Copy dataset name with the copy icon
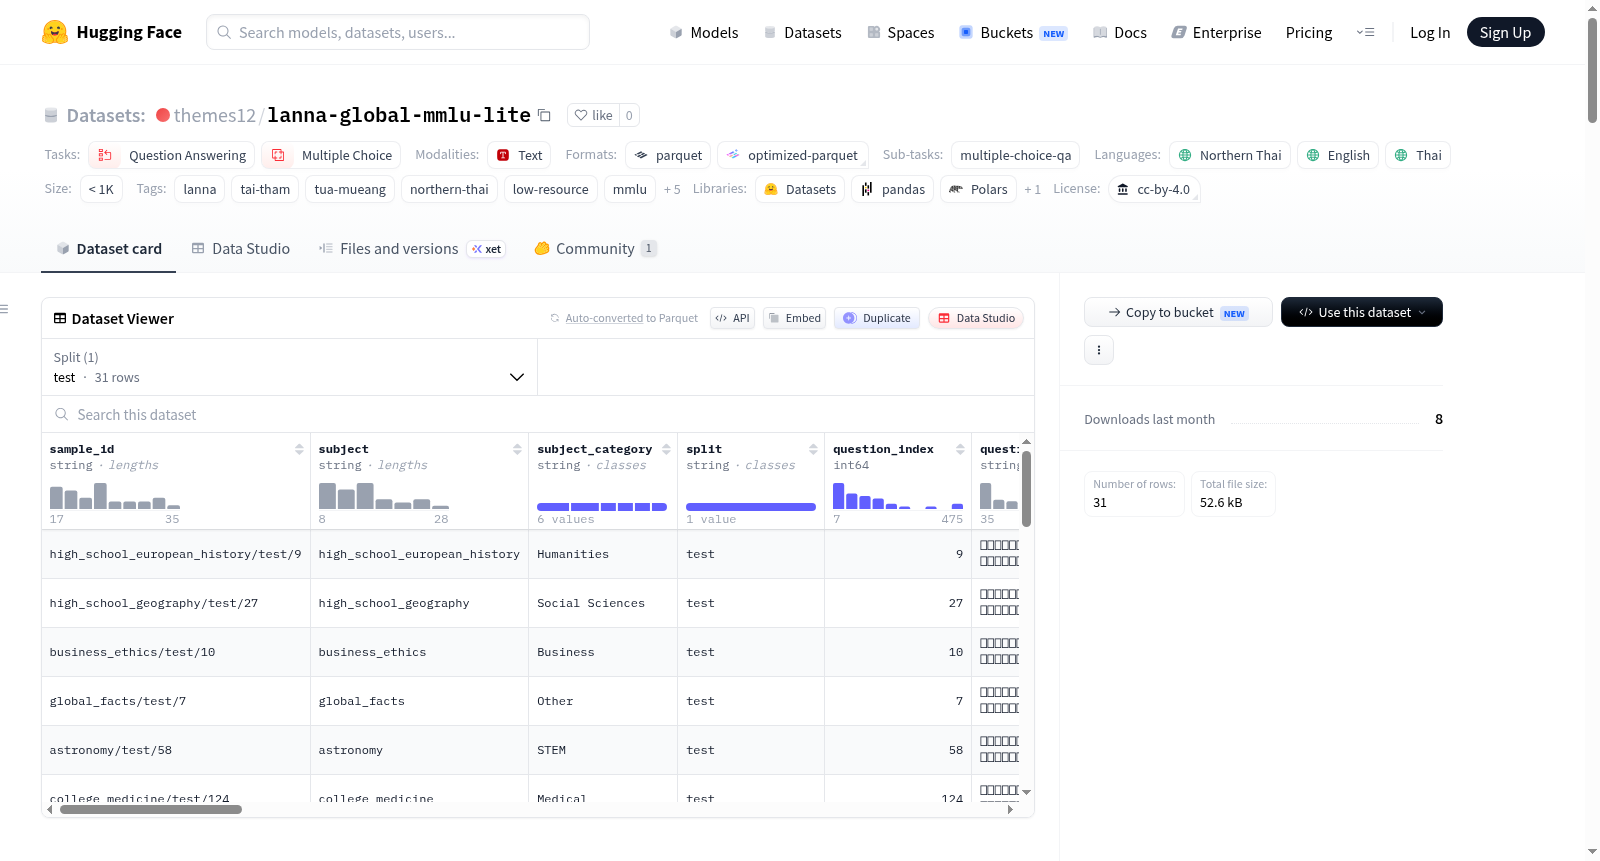This screenshot has height=861, width=1600. 544,115
